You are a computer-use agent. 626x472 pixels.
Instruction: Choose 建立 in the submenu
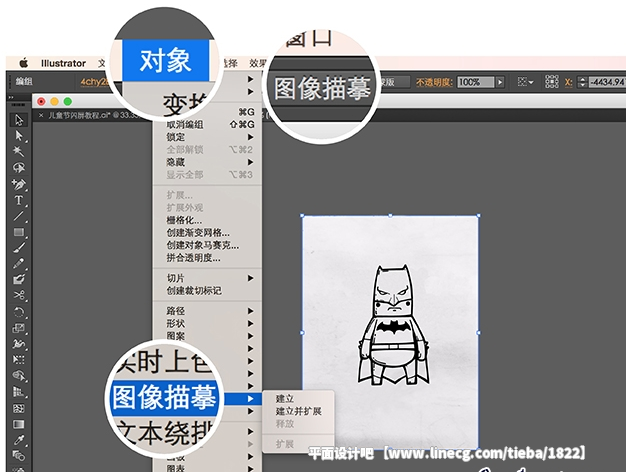pyautogui.click(x=298, y=398)
